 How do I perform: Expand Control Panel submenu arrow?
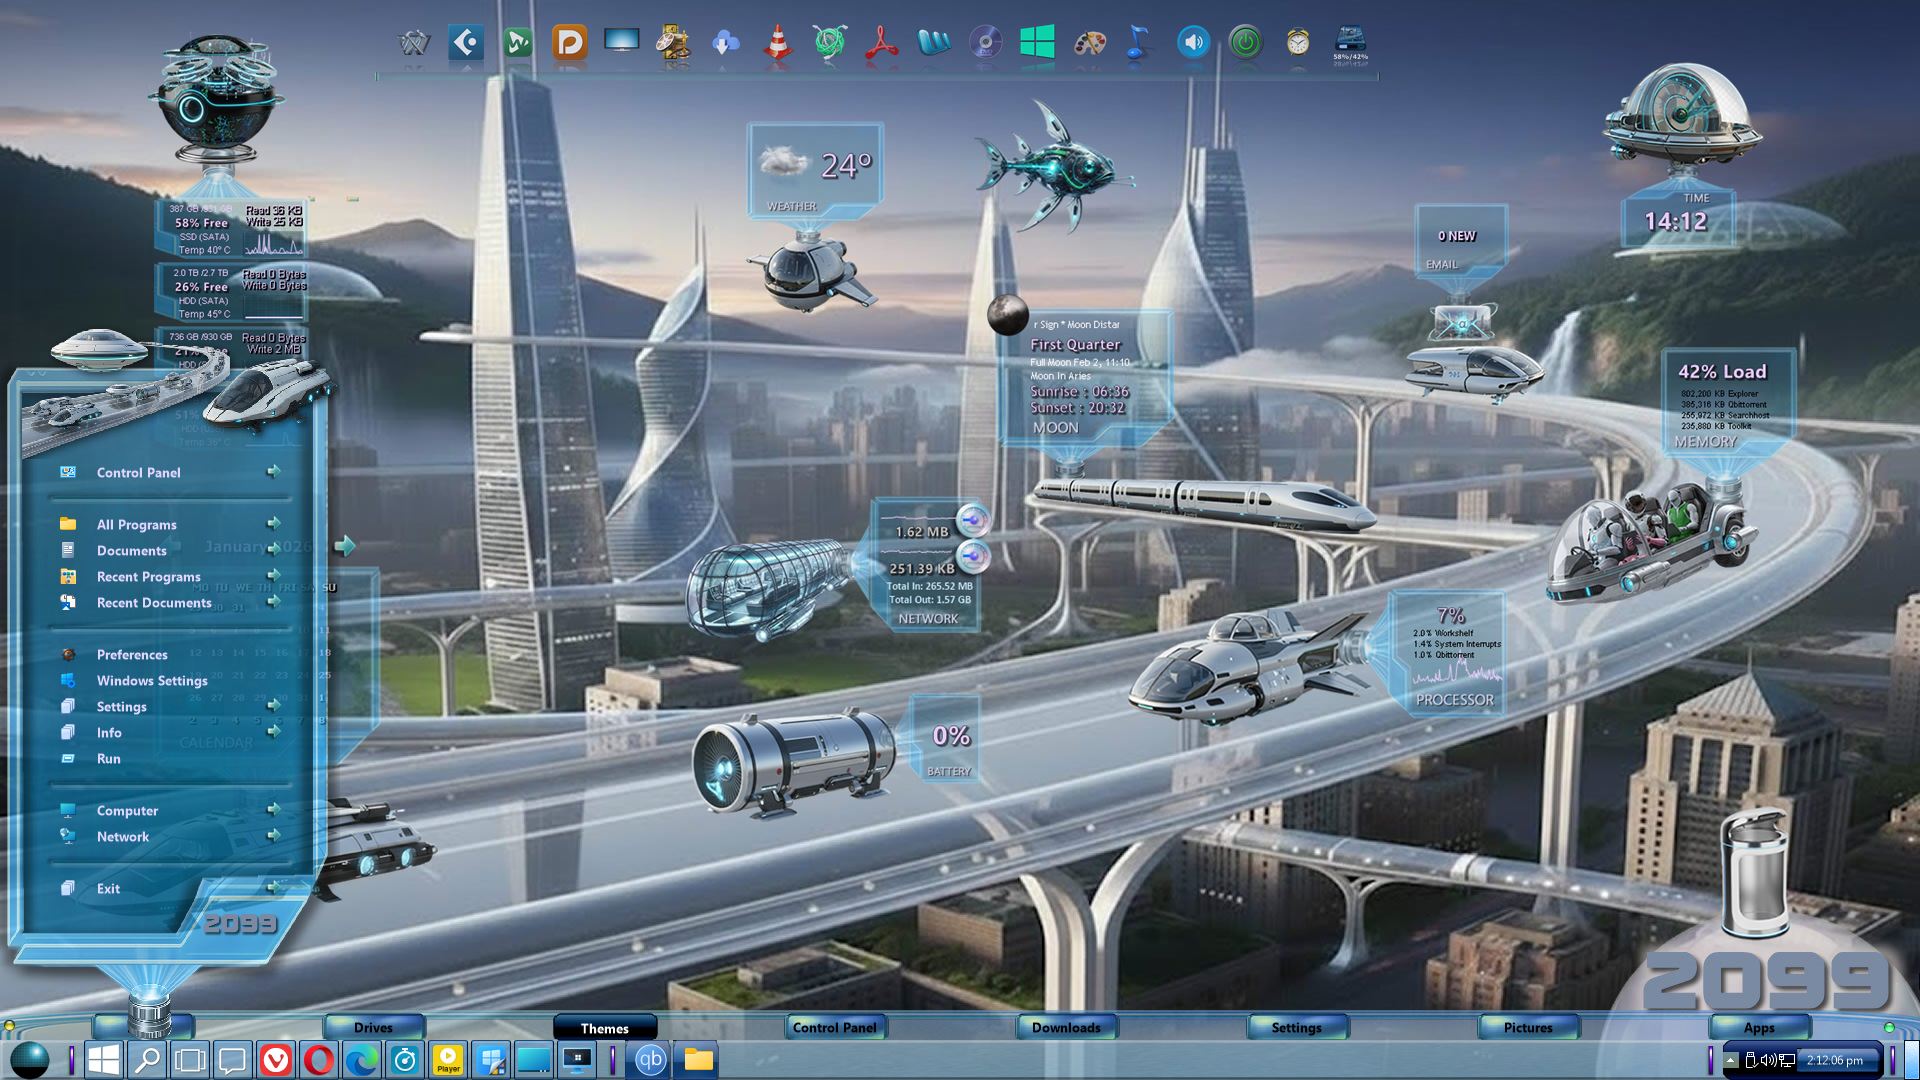click(273, 471)
